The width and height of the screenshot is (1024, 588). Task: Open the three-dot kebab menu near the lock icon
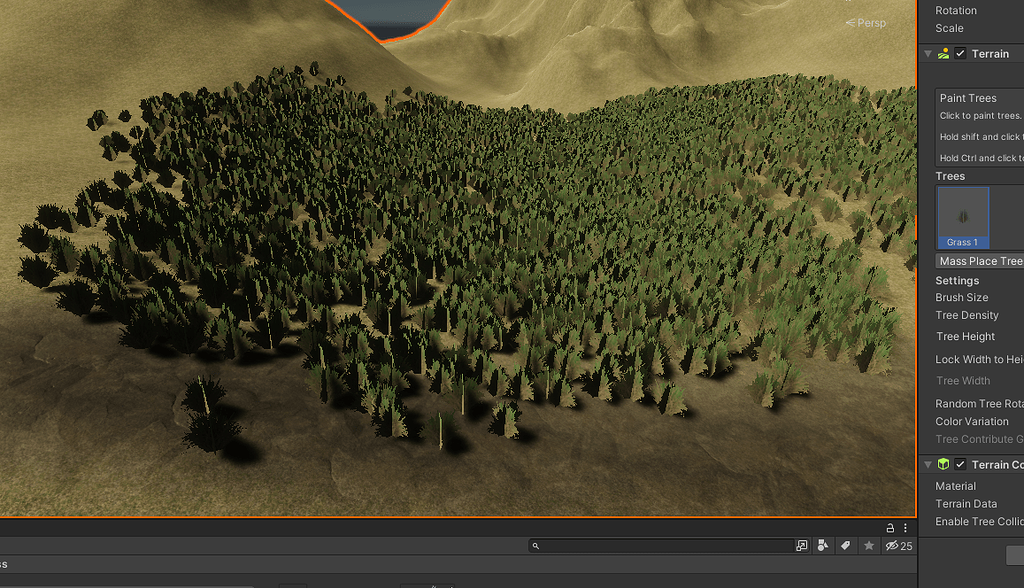pos(905,527)
